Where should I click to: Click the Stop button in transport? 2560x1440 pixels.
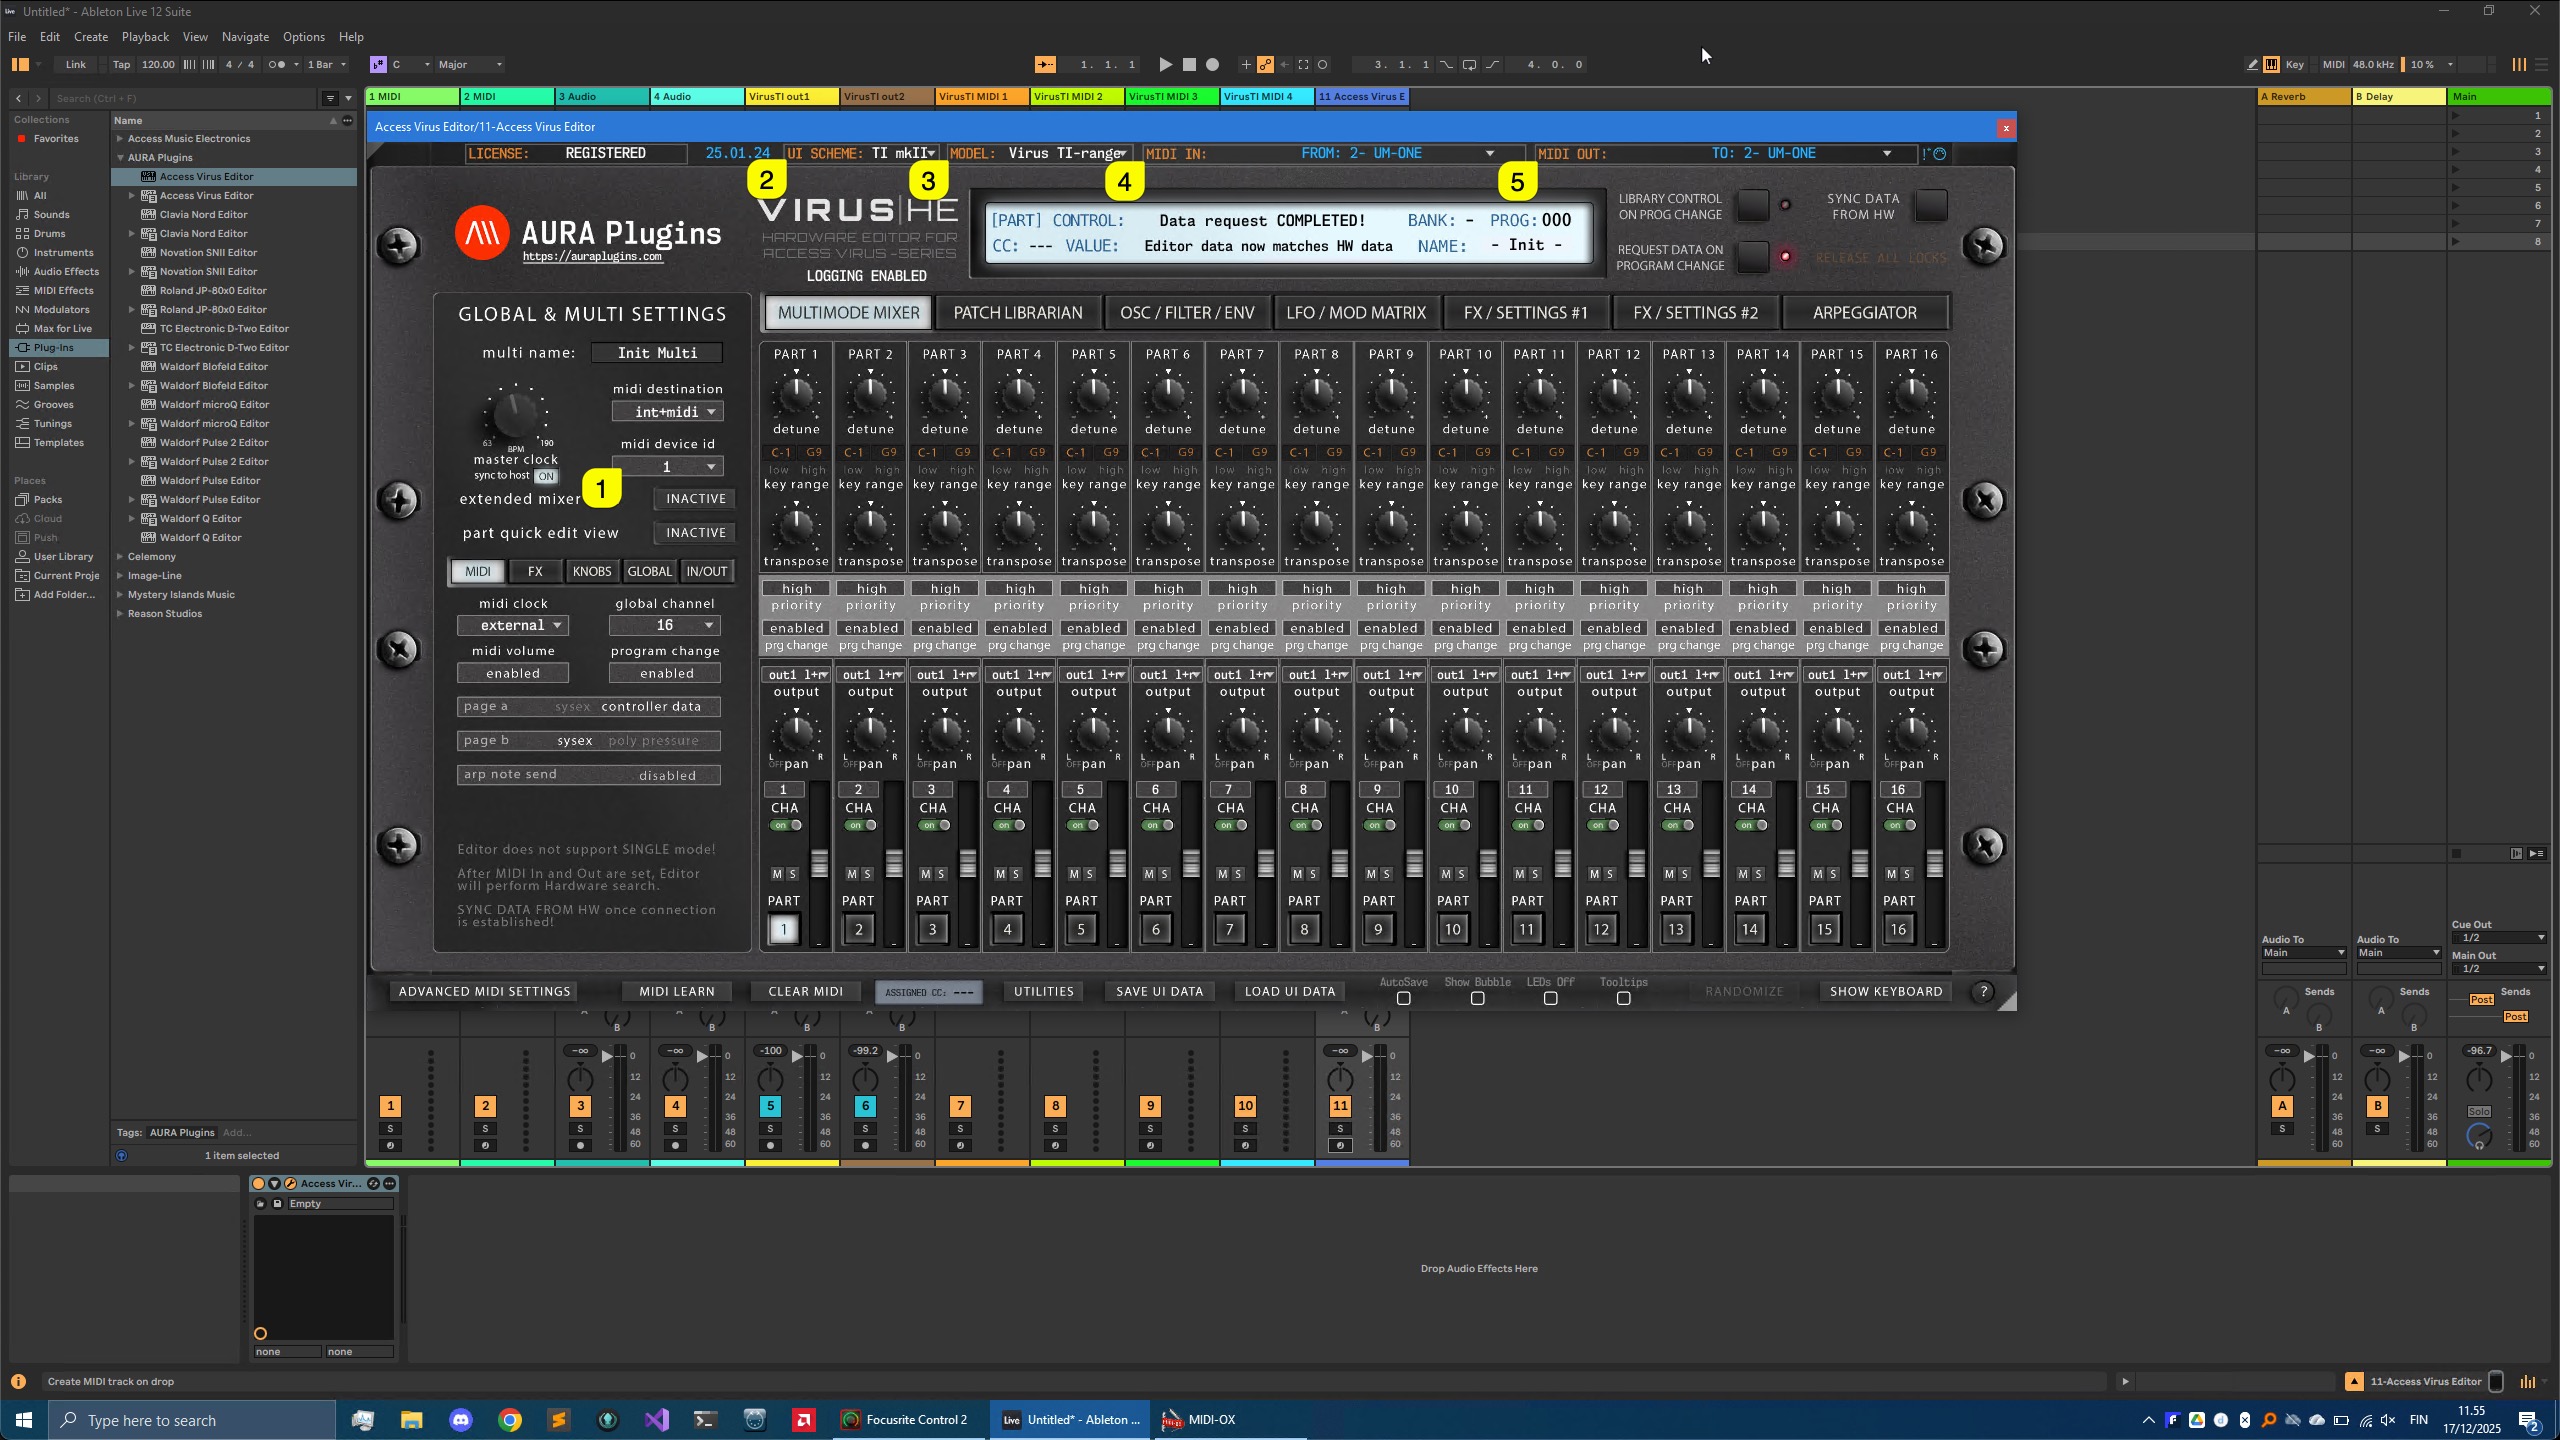(x=1189, y=64)
